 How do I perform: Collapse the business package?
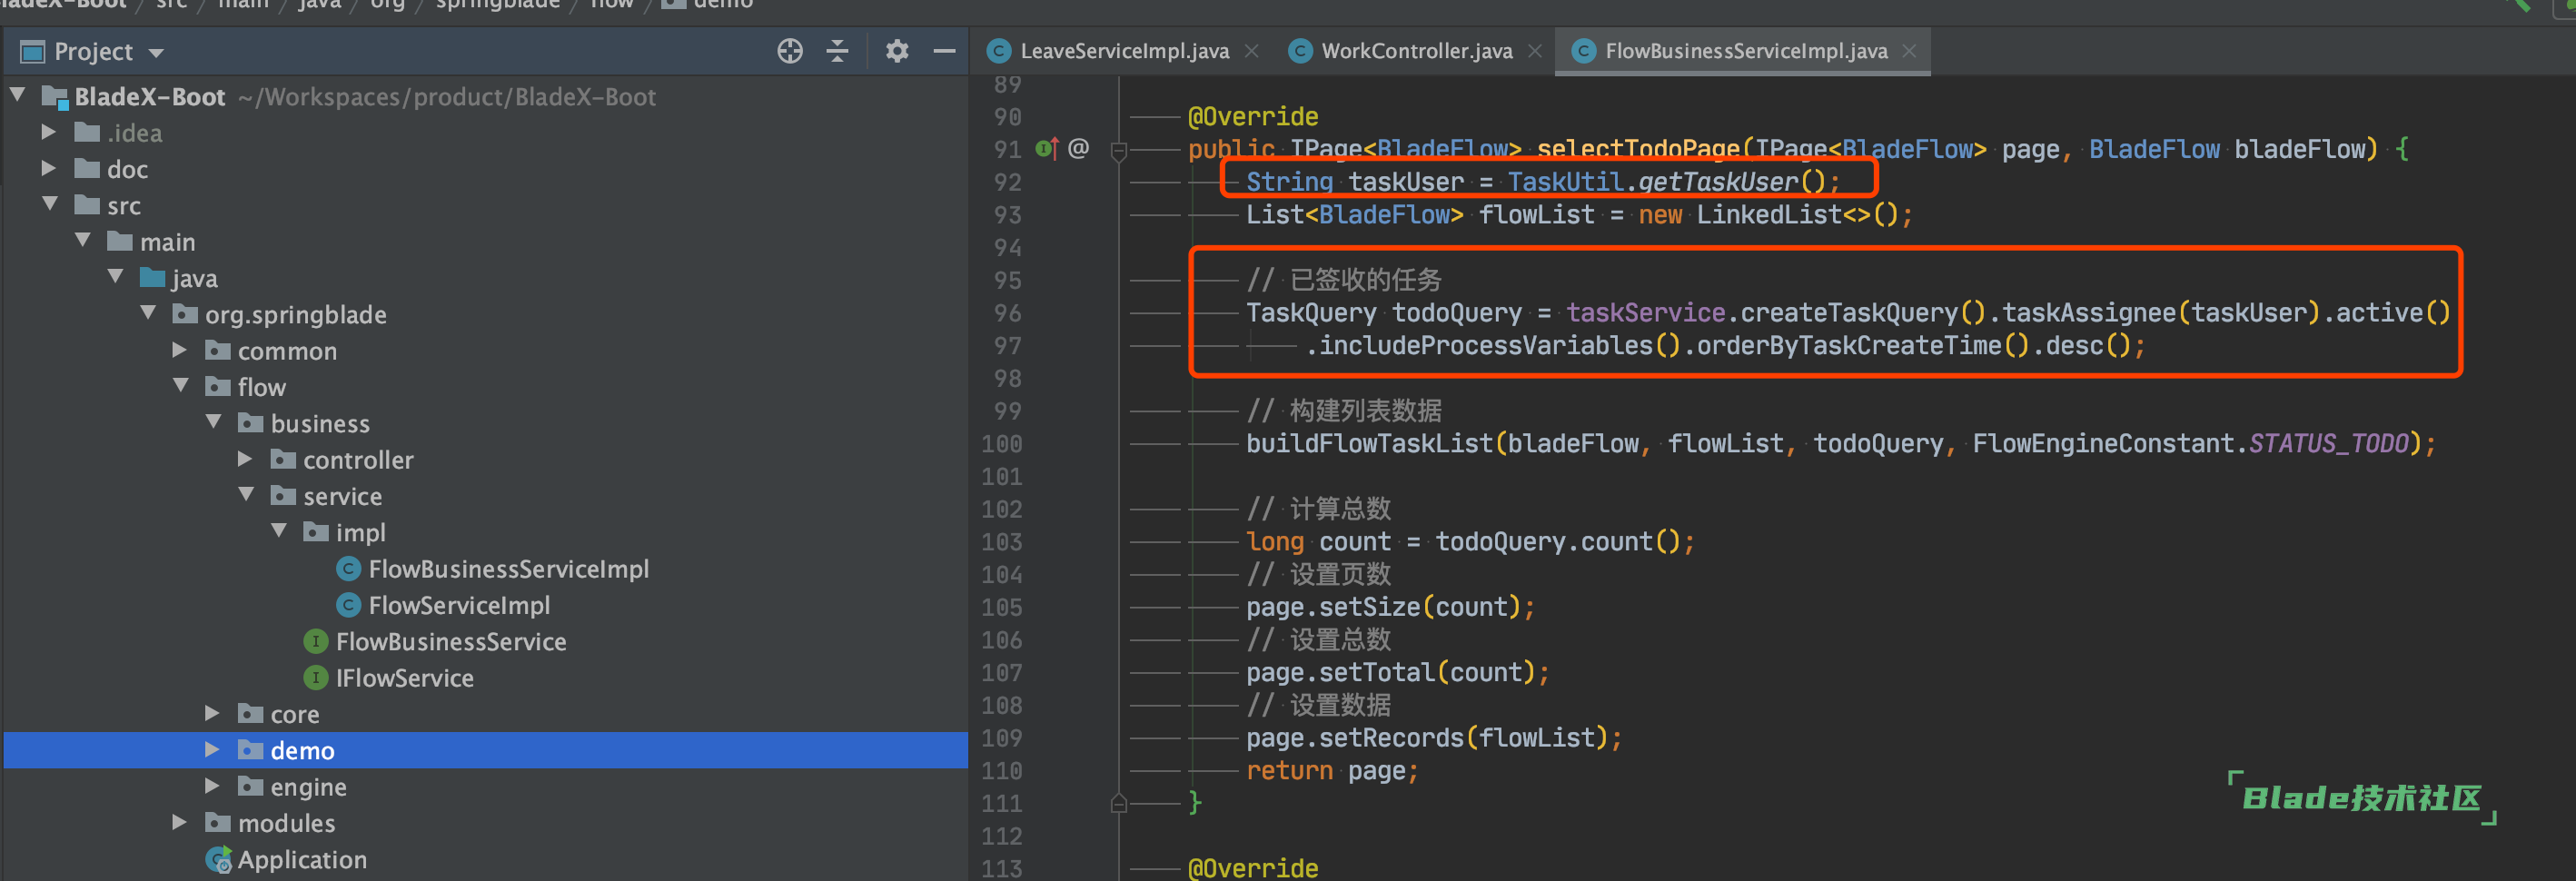click(x=214, y=422)
